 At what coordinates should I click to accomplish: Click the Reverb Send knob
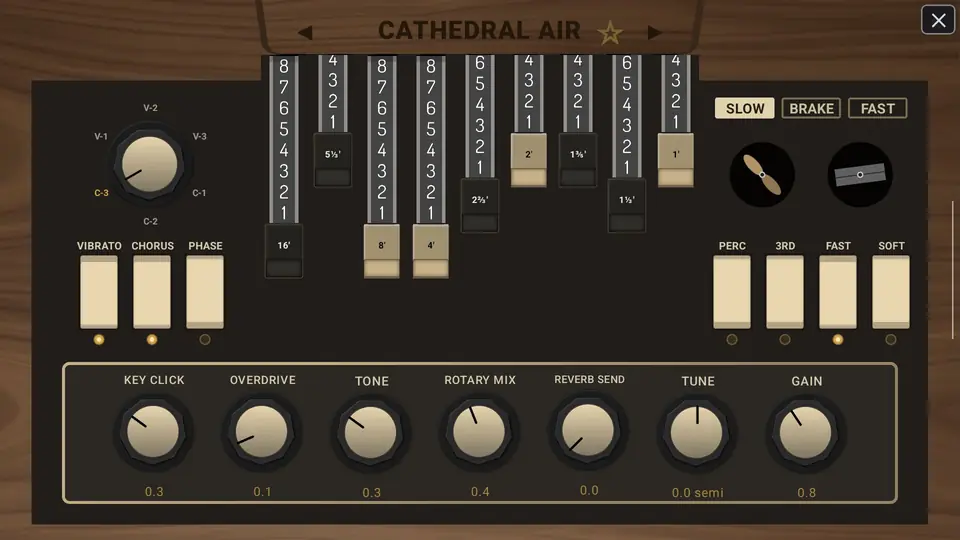[x=588, y=430]
